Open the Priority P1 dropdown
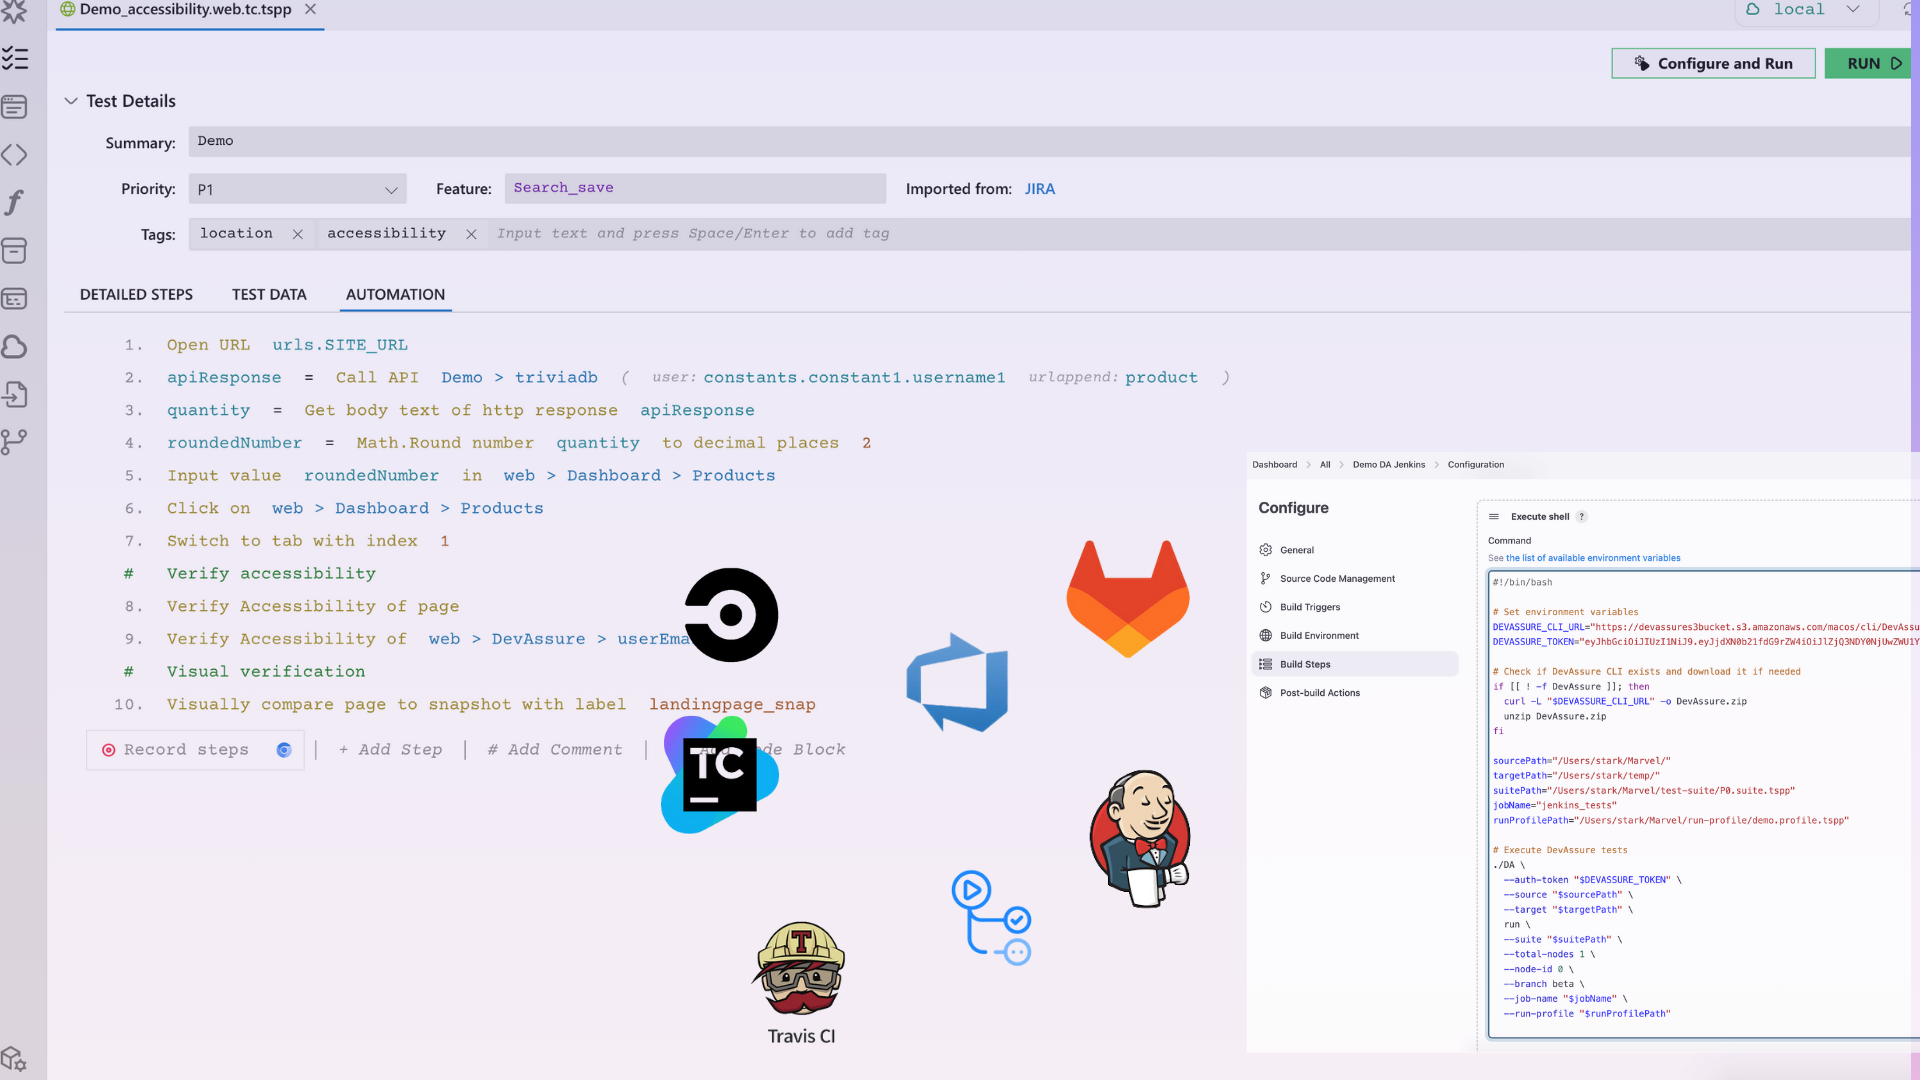 [297, 189]
